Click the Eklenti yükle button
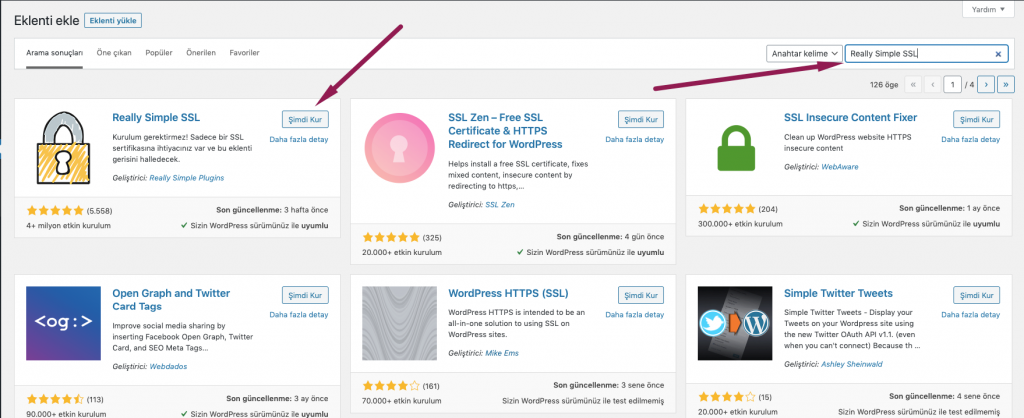The image size is (1024, 418). point(113,21)
